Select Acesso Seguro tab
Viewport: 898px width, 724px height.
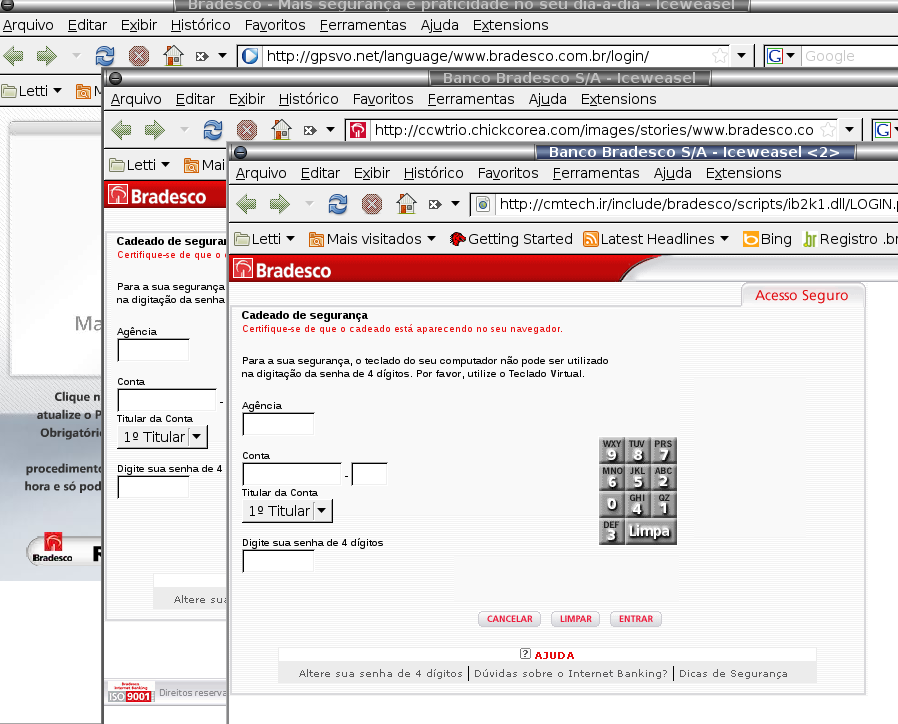[802, 295]
